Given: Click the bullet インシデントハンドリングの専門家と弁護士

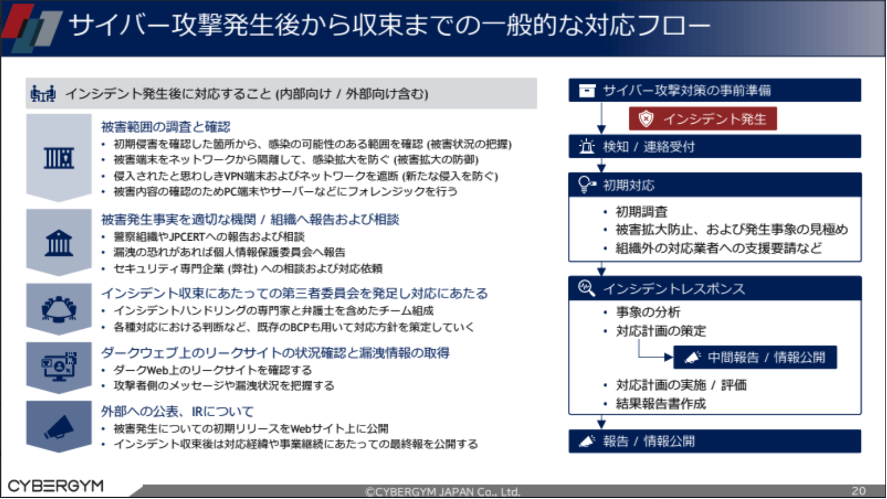Looking at the screenshot, I should (273, 311).
